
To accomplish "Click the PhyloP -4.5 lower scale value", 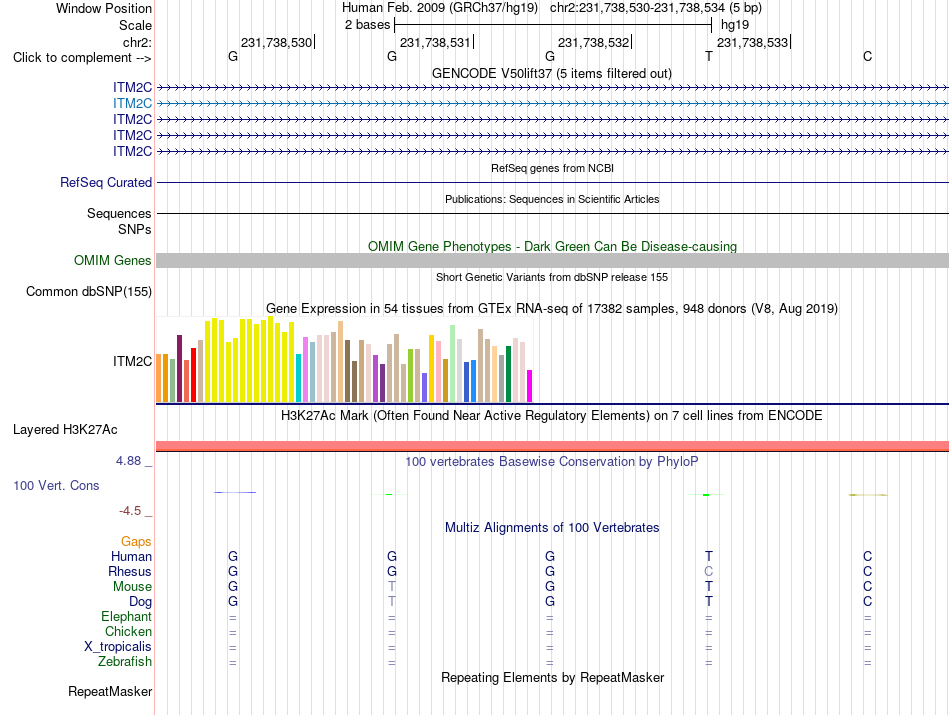I will pyautogui.click(x=130, y=511).
